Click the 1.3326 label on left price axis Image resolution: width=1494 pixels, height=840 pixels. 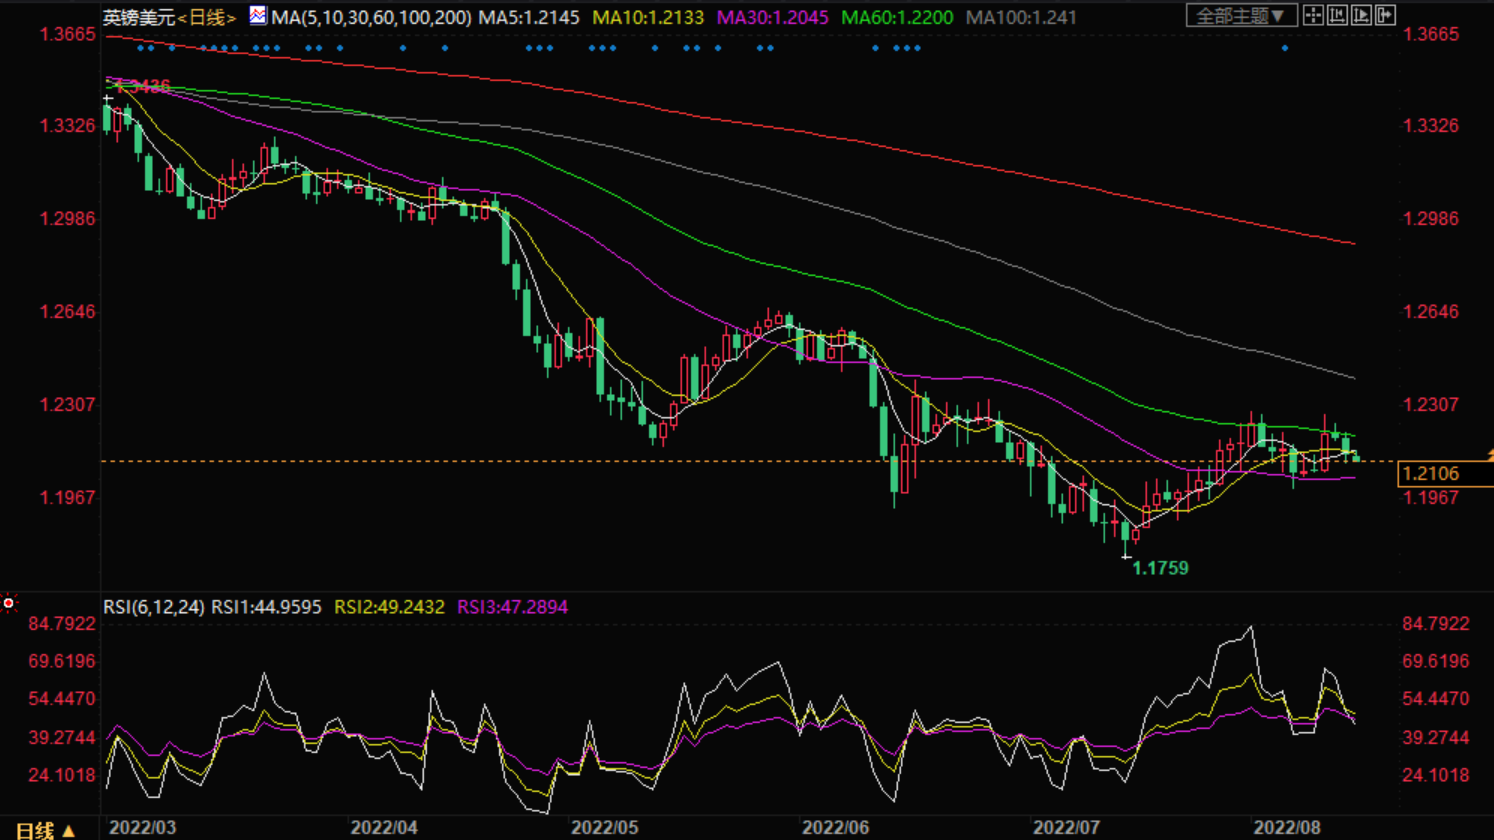click(x=68, y=126)
